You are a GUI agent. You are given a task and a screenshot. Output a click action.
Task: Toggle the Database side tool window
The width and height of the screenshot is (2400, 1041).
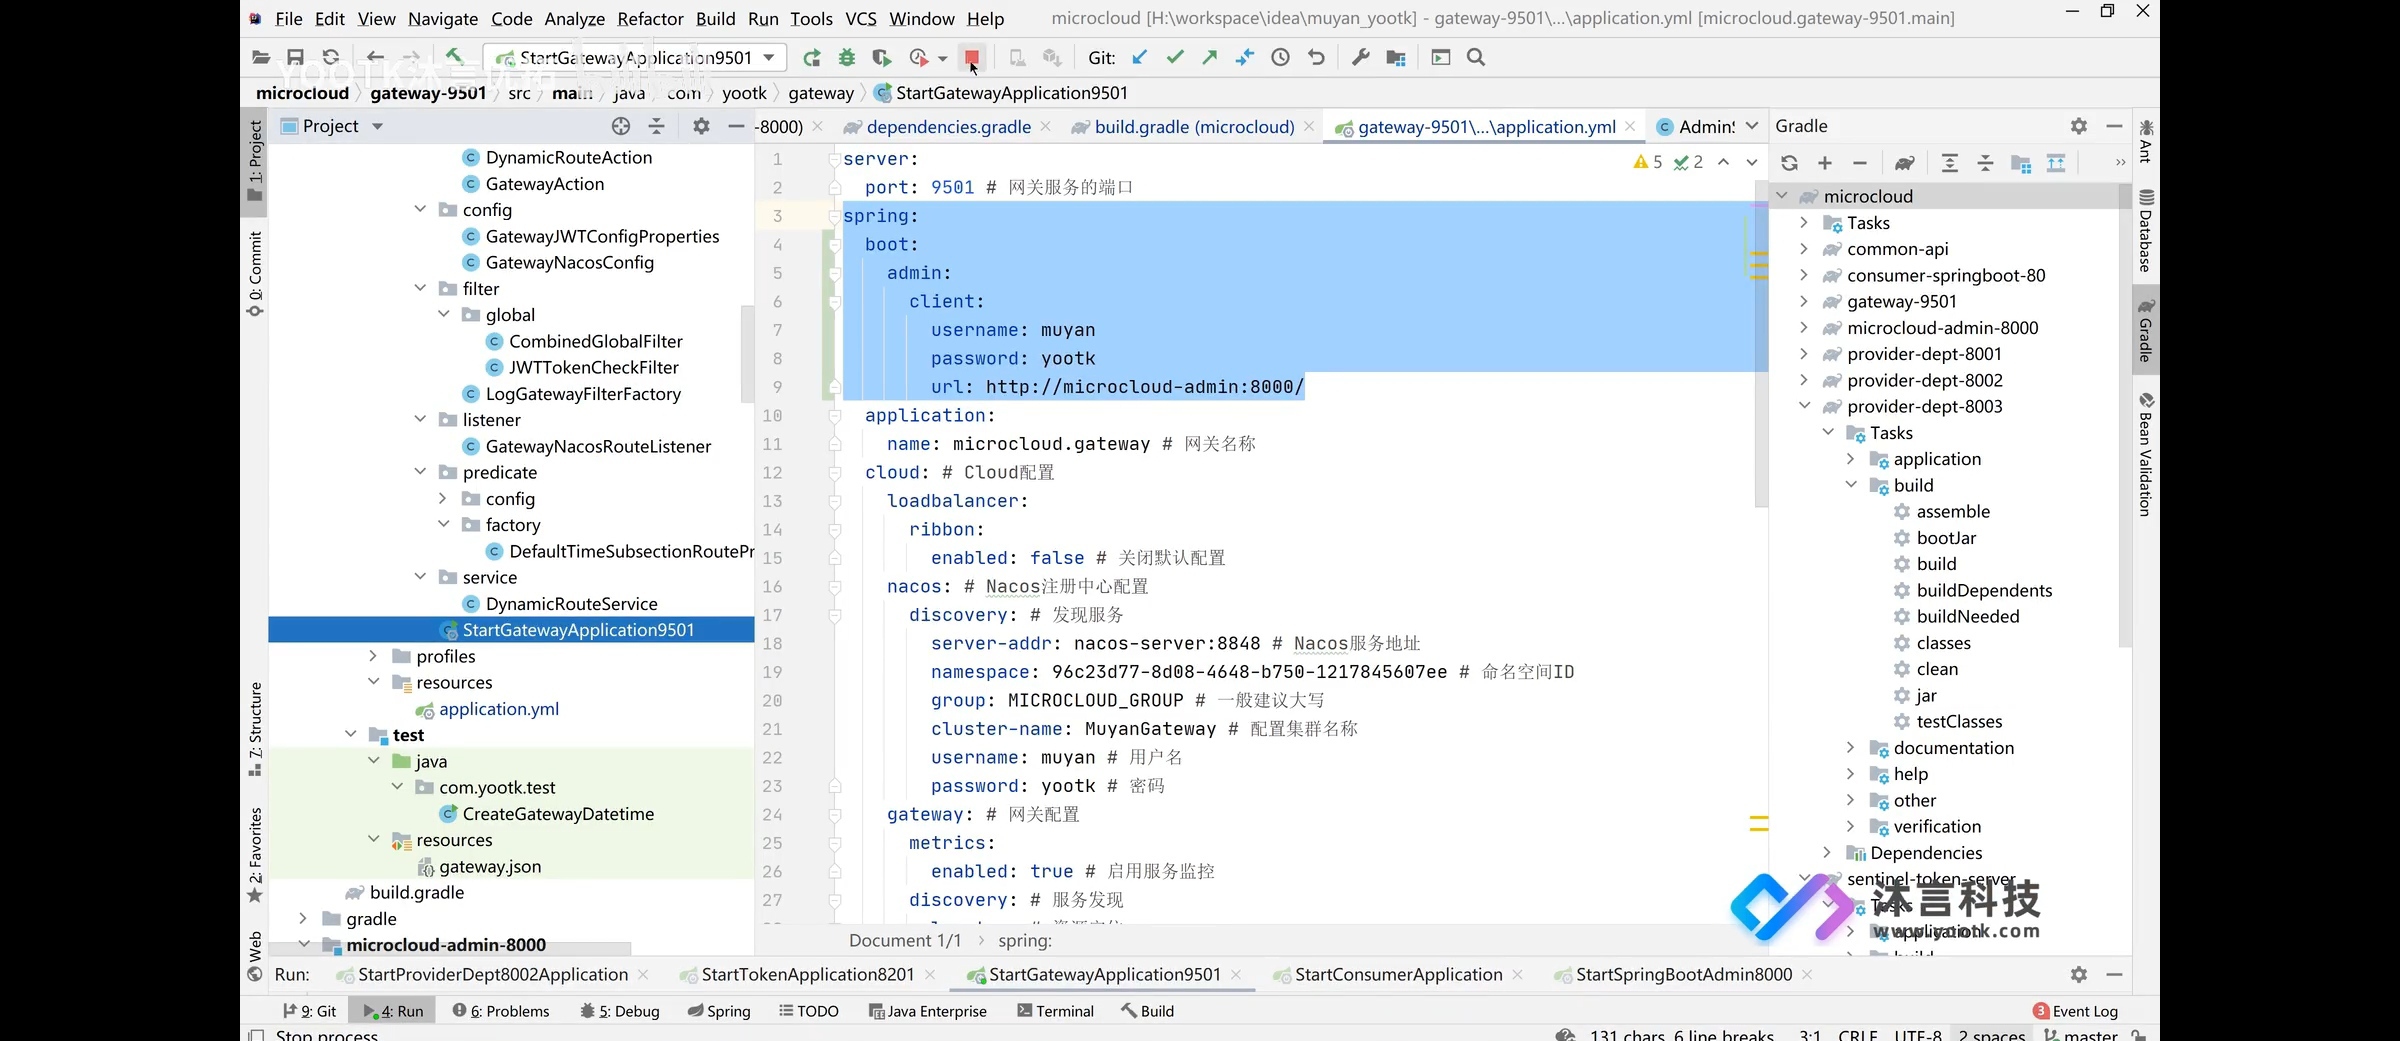pos(2145,230)
